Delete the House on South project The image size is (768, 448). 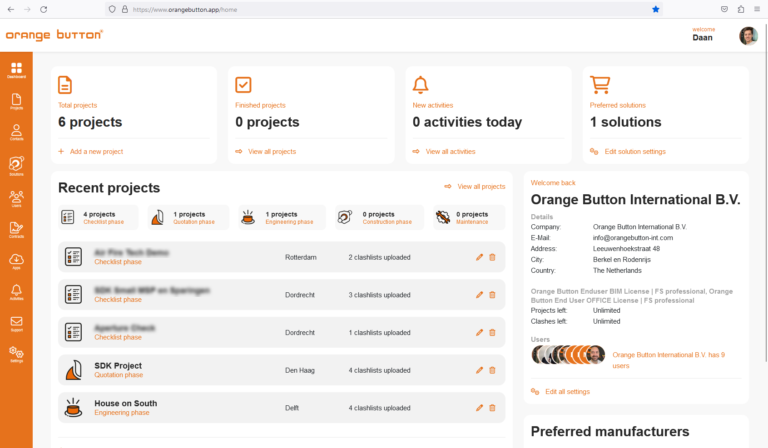(492, 408)
